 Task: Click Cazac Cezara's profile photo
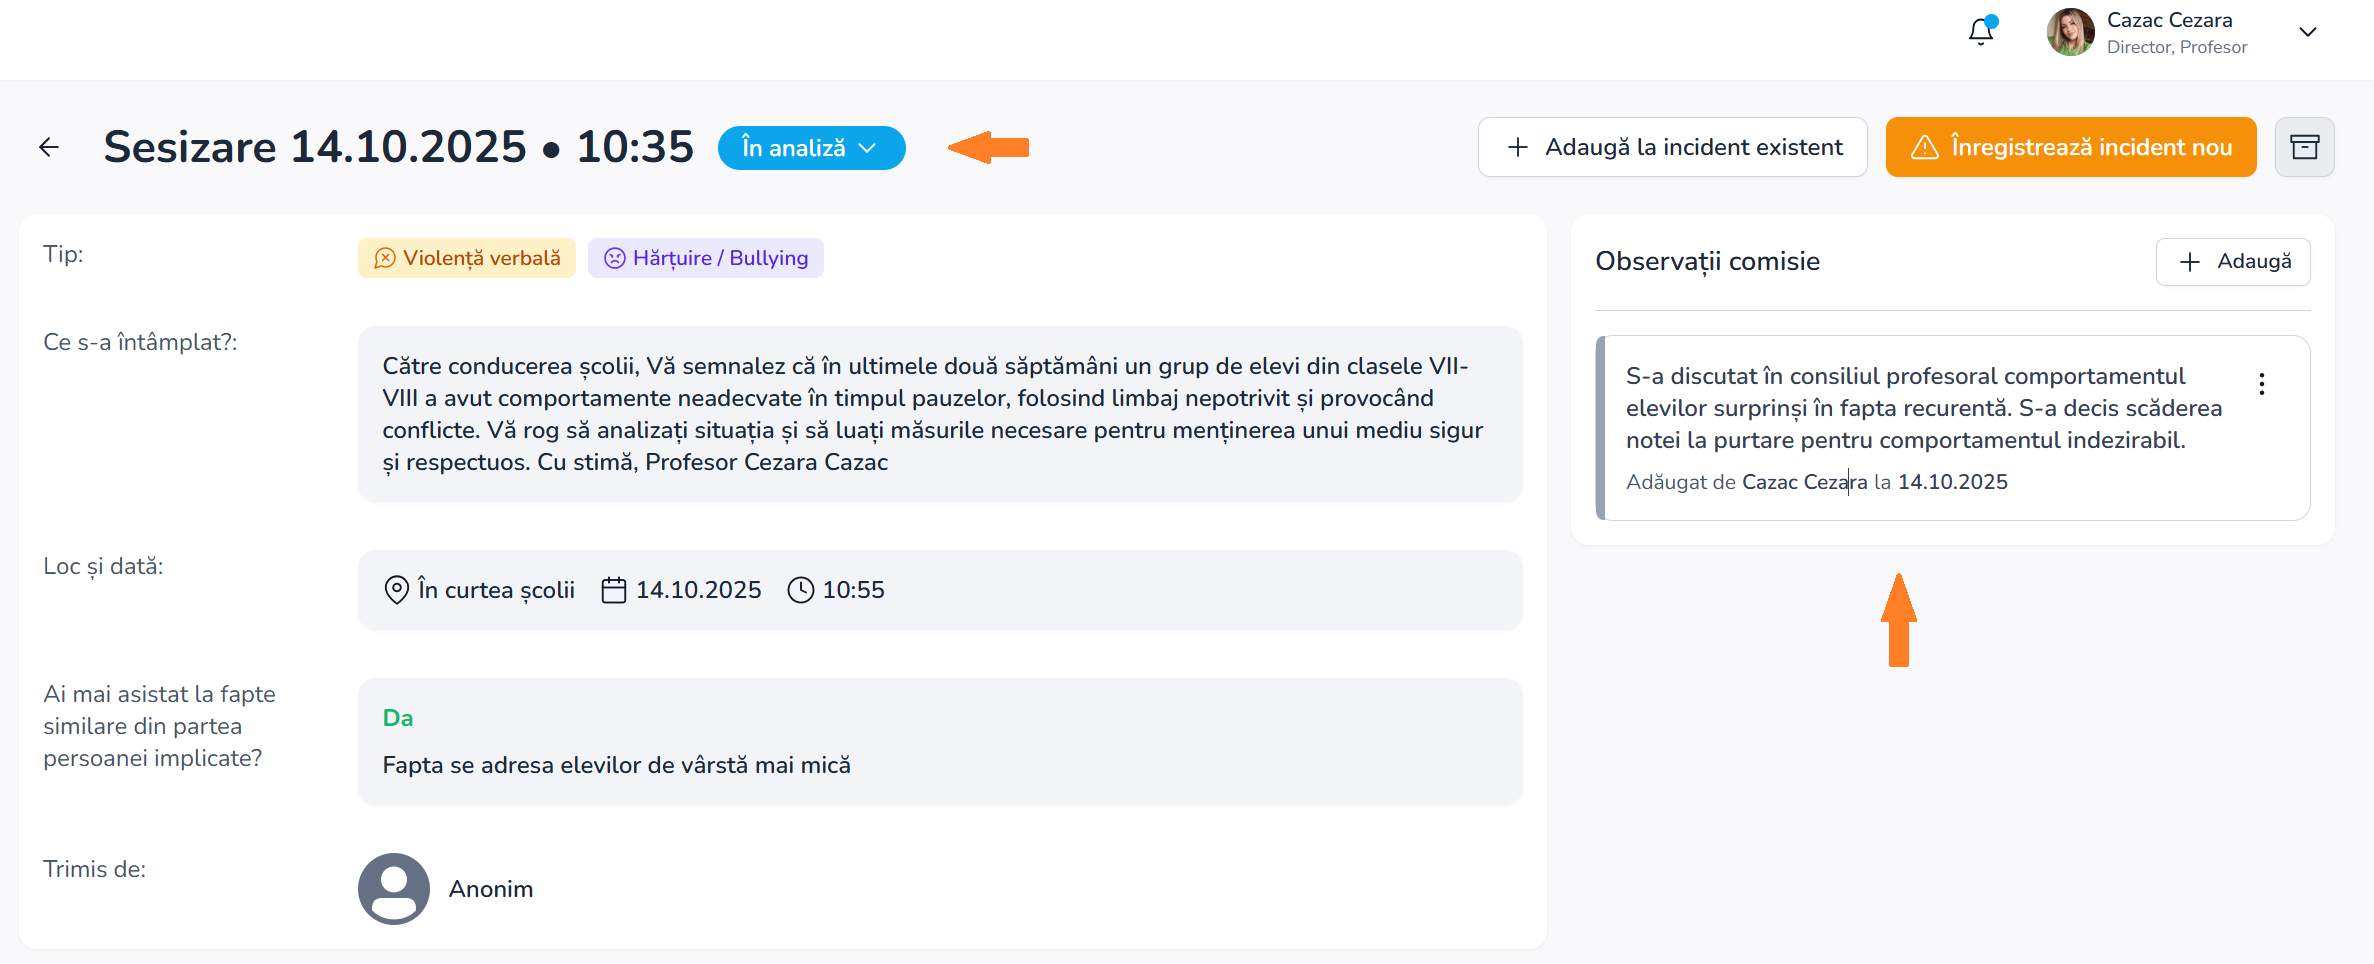[x=2070, y=32]
